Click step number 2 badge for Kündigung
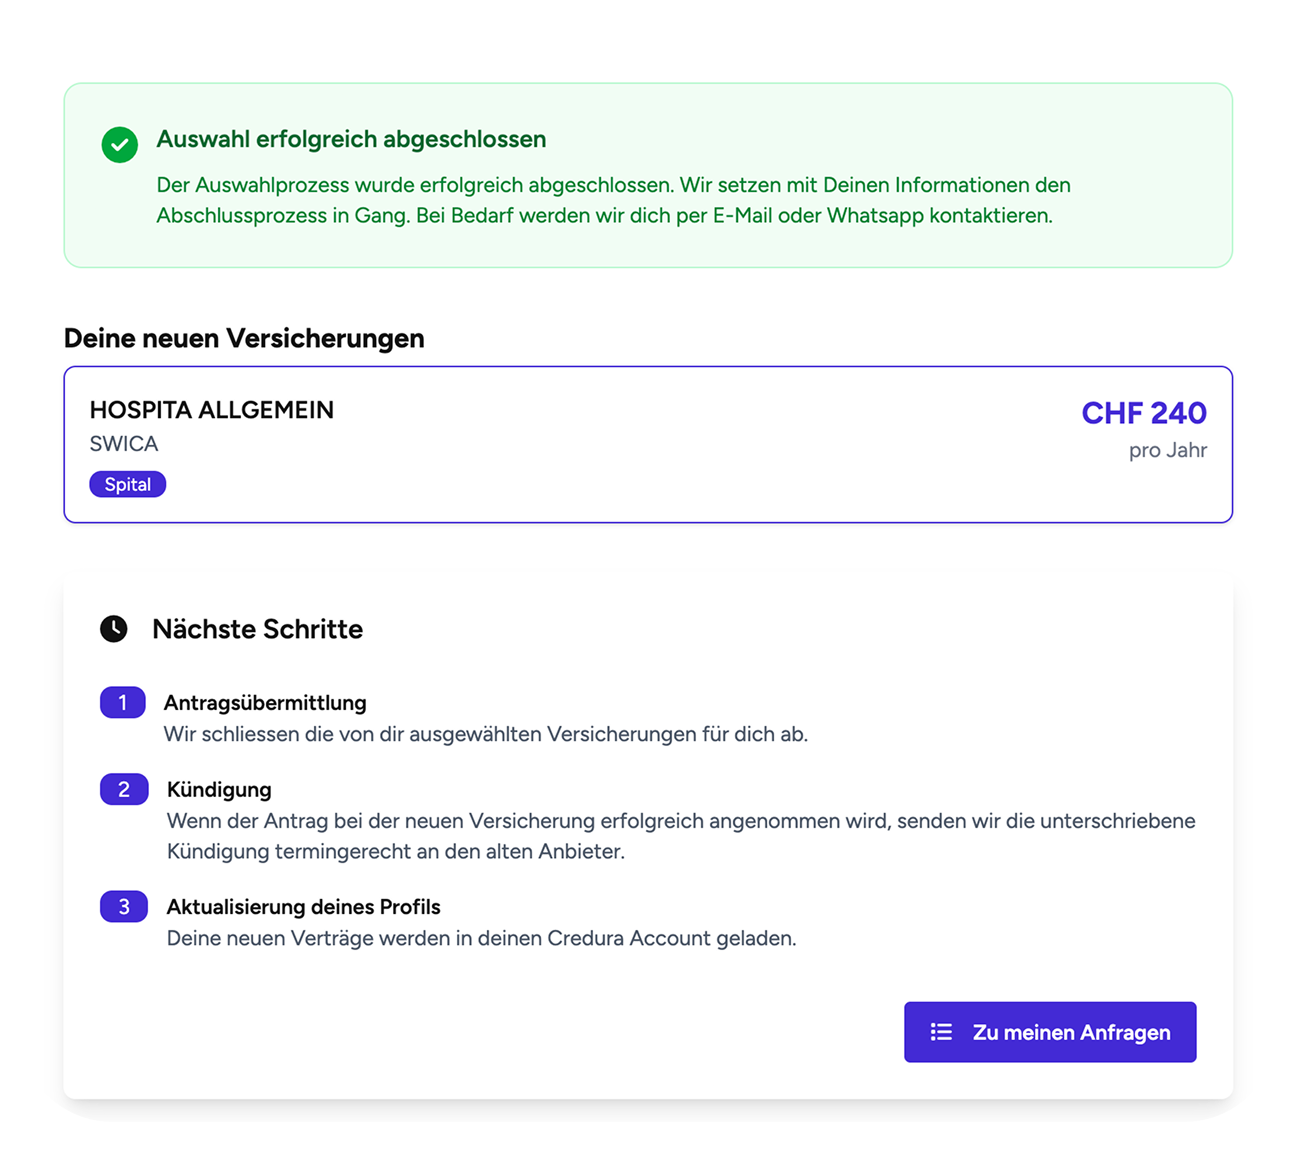Image resolution: width=1297 pixels, height=1163 pixels. pos(123,789)
